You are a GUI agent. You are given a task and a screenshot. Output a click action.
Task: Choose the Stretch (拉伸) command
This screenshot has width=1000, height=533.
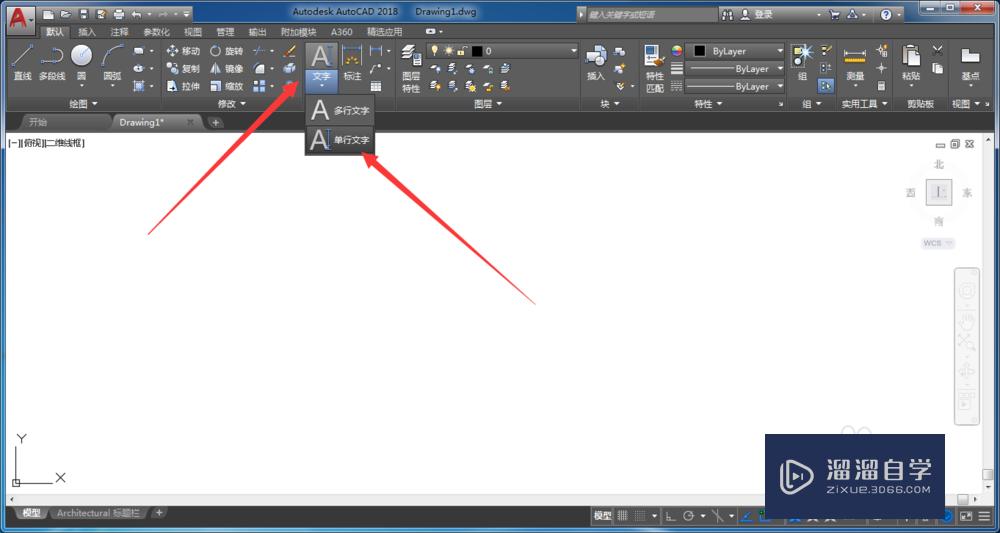tap(183, 86)
